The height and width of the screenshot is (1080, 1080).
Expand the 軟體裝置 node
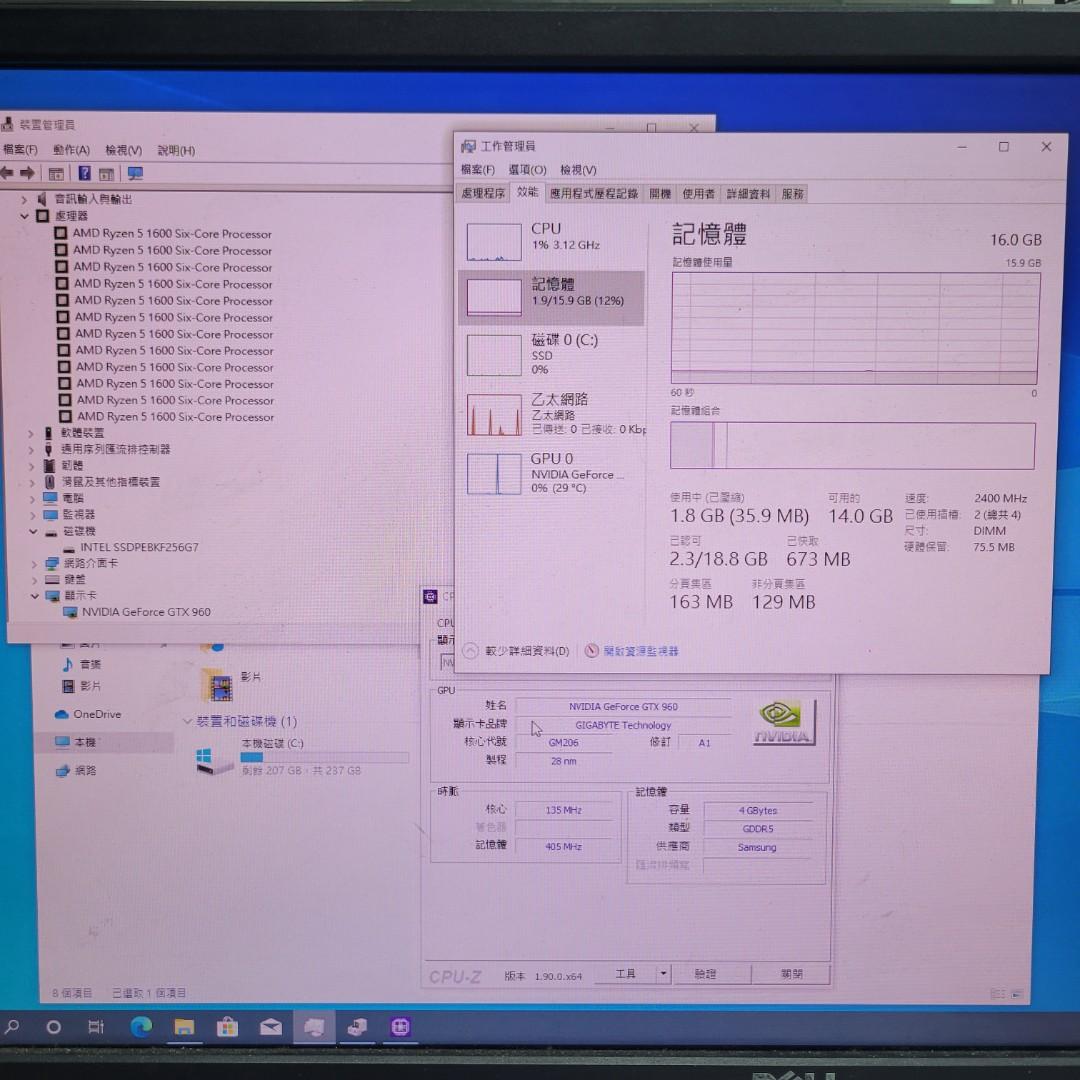[31, 434]
